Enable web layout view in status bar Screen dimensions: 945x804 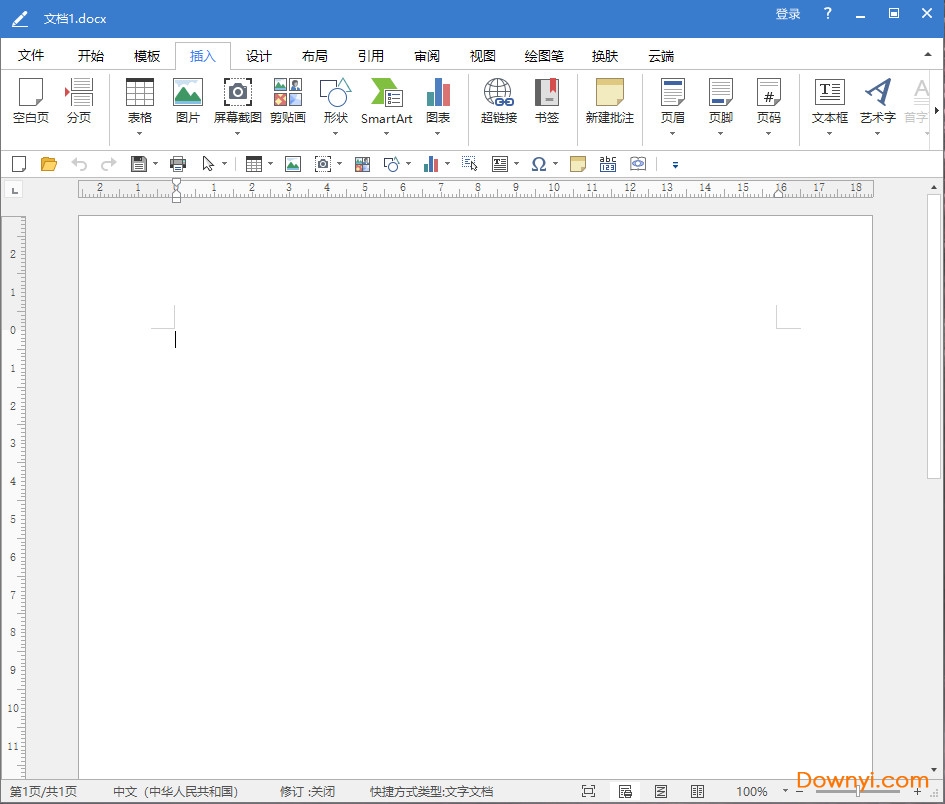coord(661,790)
